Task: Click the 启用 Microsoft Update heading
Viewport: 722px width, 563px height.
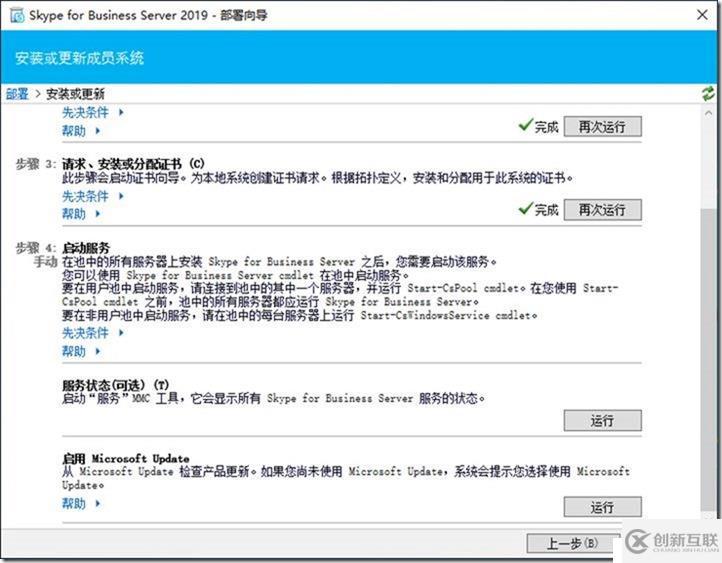Action: click(x=126, y=459)
